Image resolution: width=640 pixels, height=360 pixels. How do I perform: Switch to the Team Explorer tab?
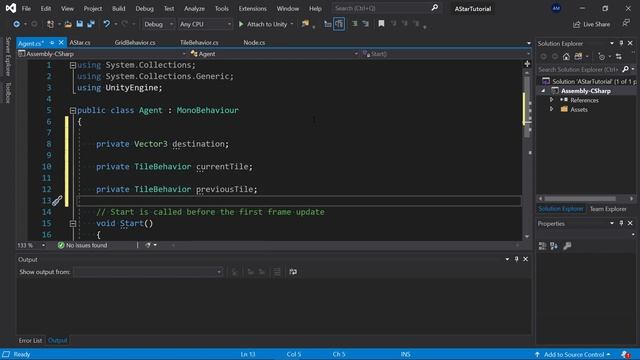(x=608, y=209)
